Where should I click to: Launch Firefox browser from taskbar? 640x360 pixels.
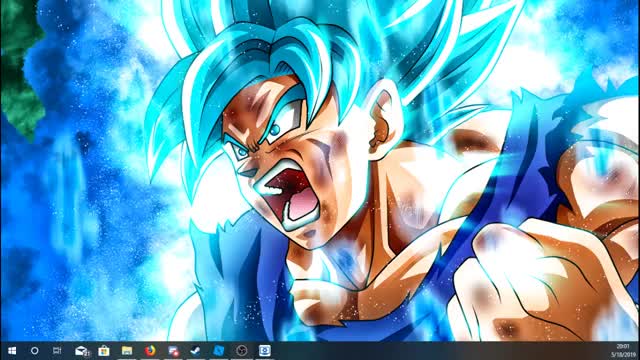click(150, 351)
